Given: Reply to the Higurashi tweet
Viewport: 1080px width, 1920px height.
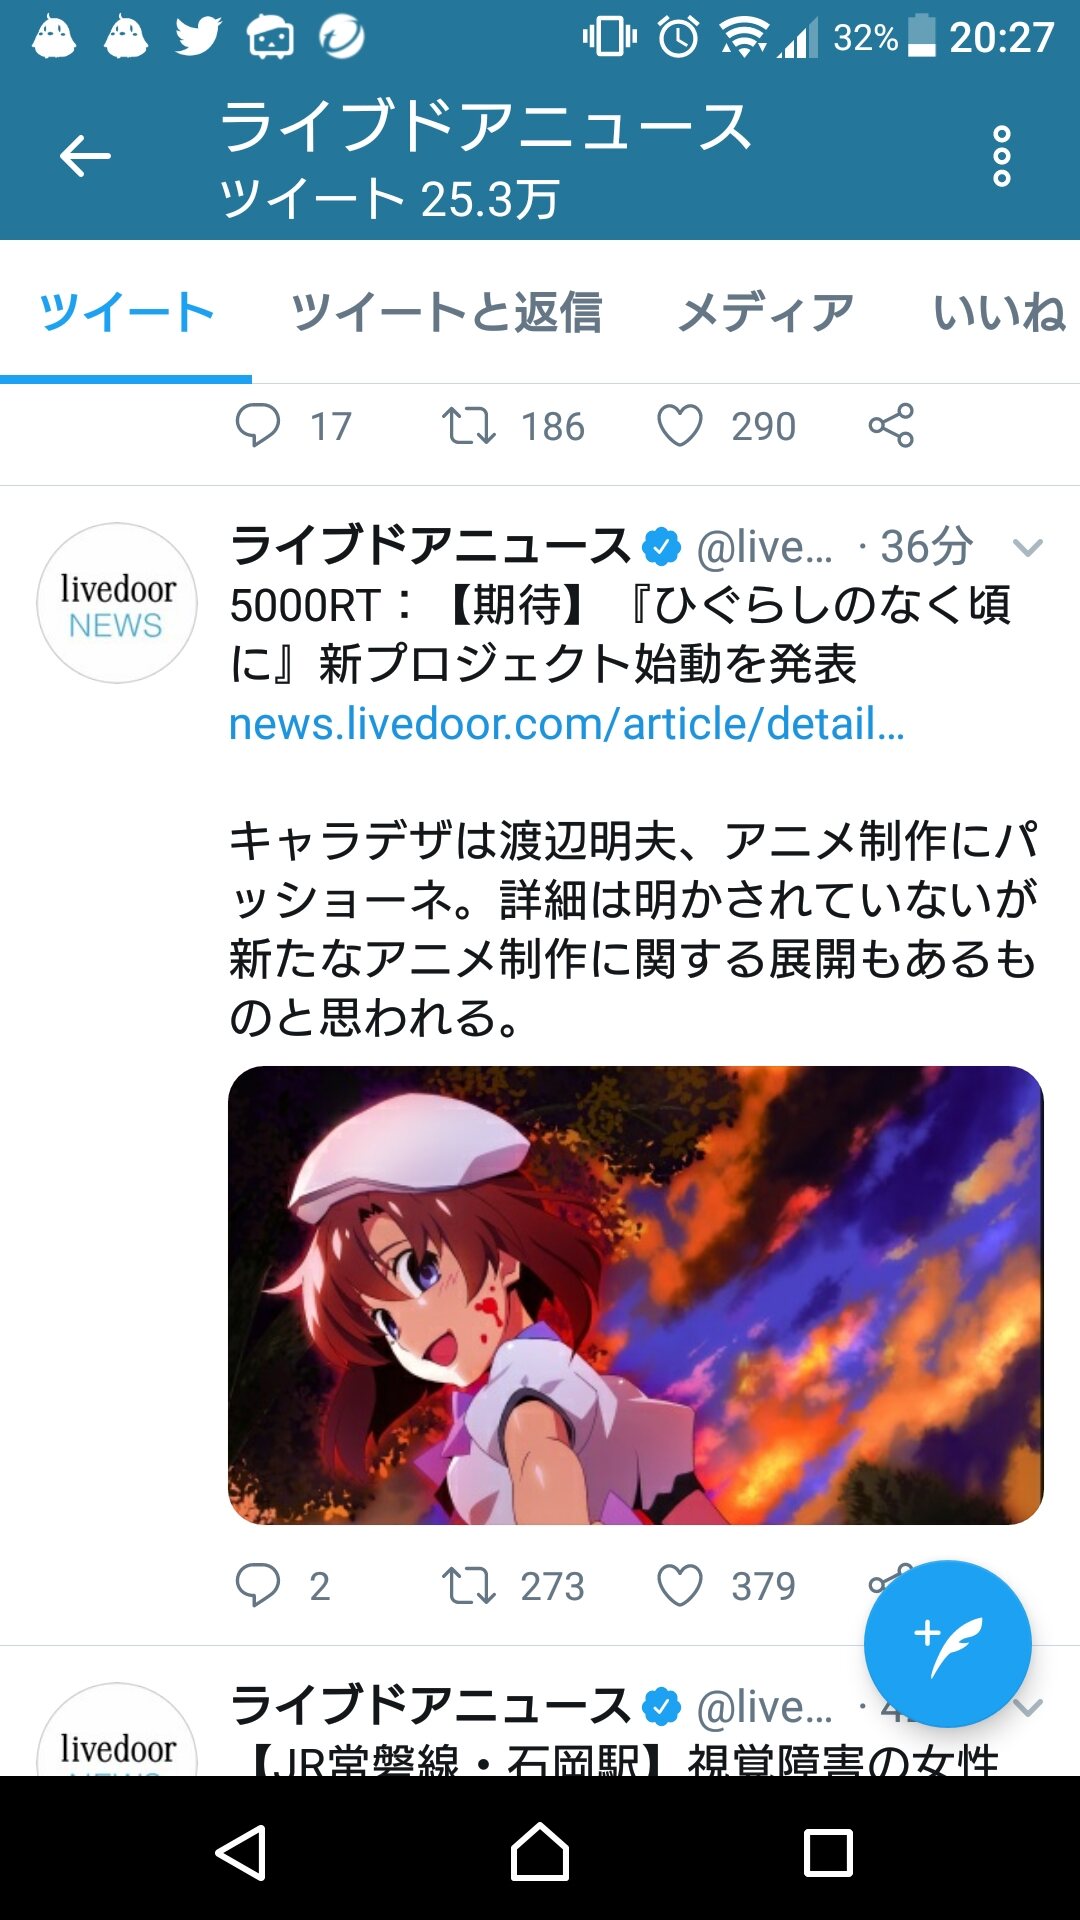Looking at the screenshot, I should (x=258, y=1585).
